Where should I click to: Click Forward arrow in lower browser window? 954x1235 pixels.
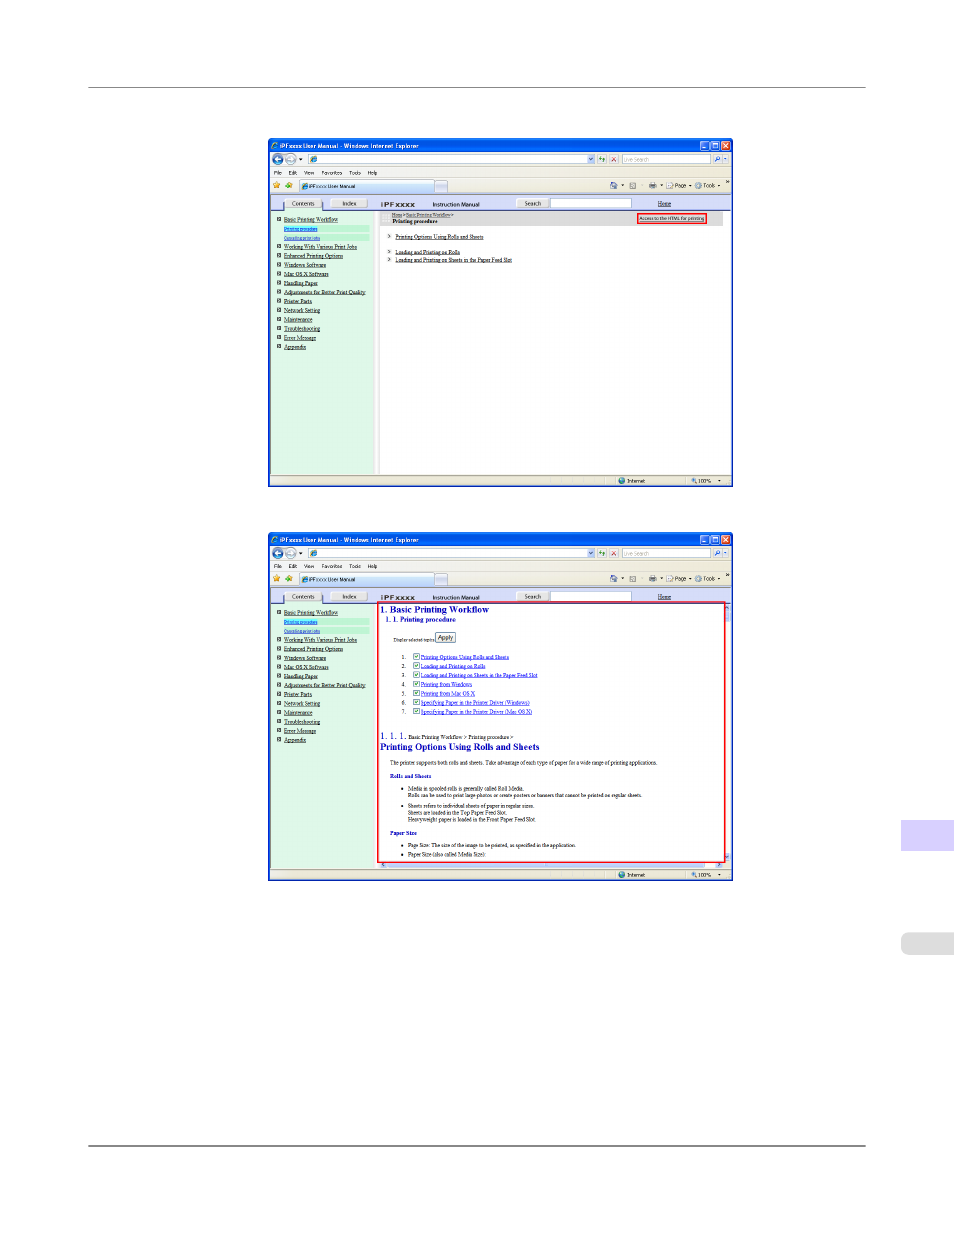[x=290, y=553]
